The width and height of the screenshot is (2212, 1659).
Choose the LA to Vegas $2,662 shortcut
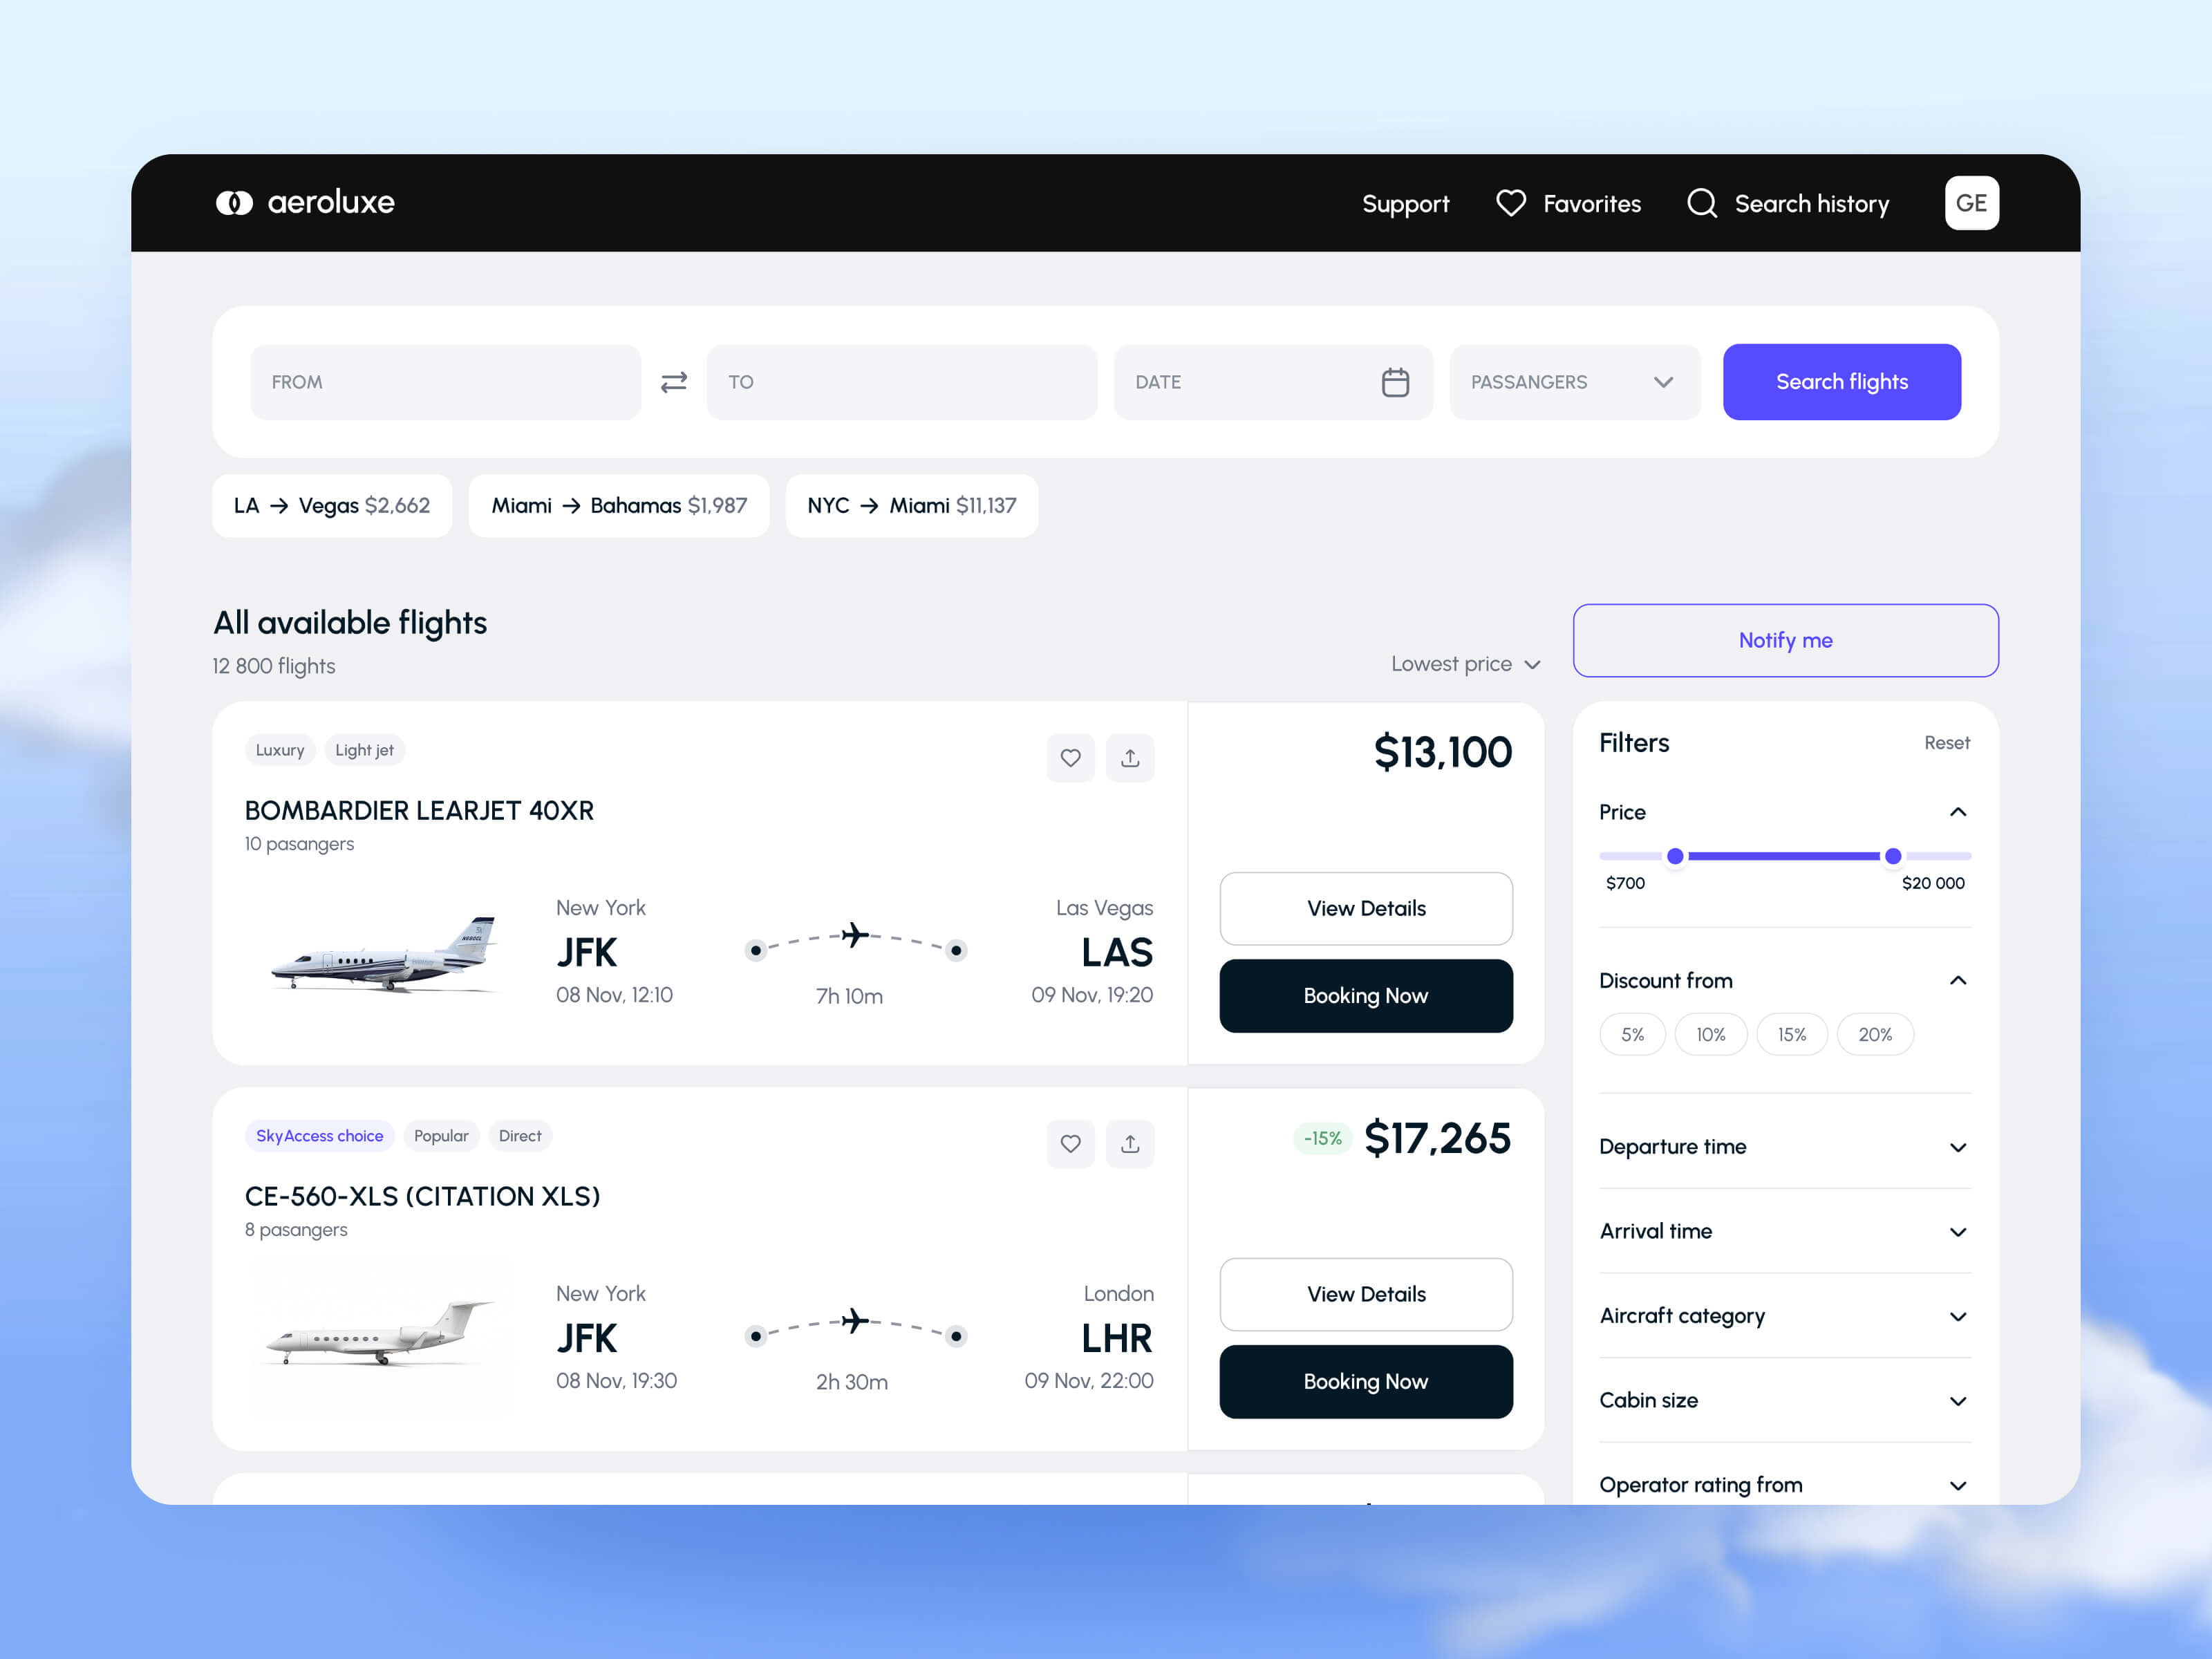point(332,506)
